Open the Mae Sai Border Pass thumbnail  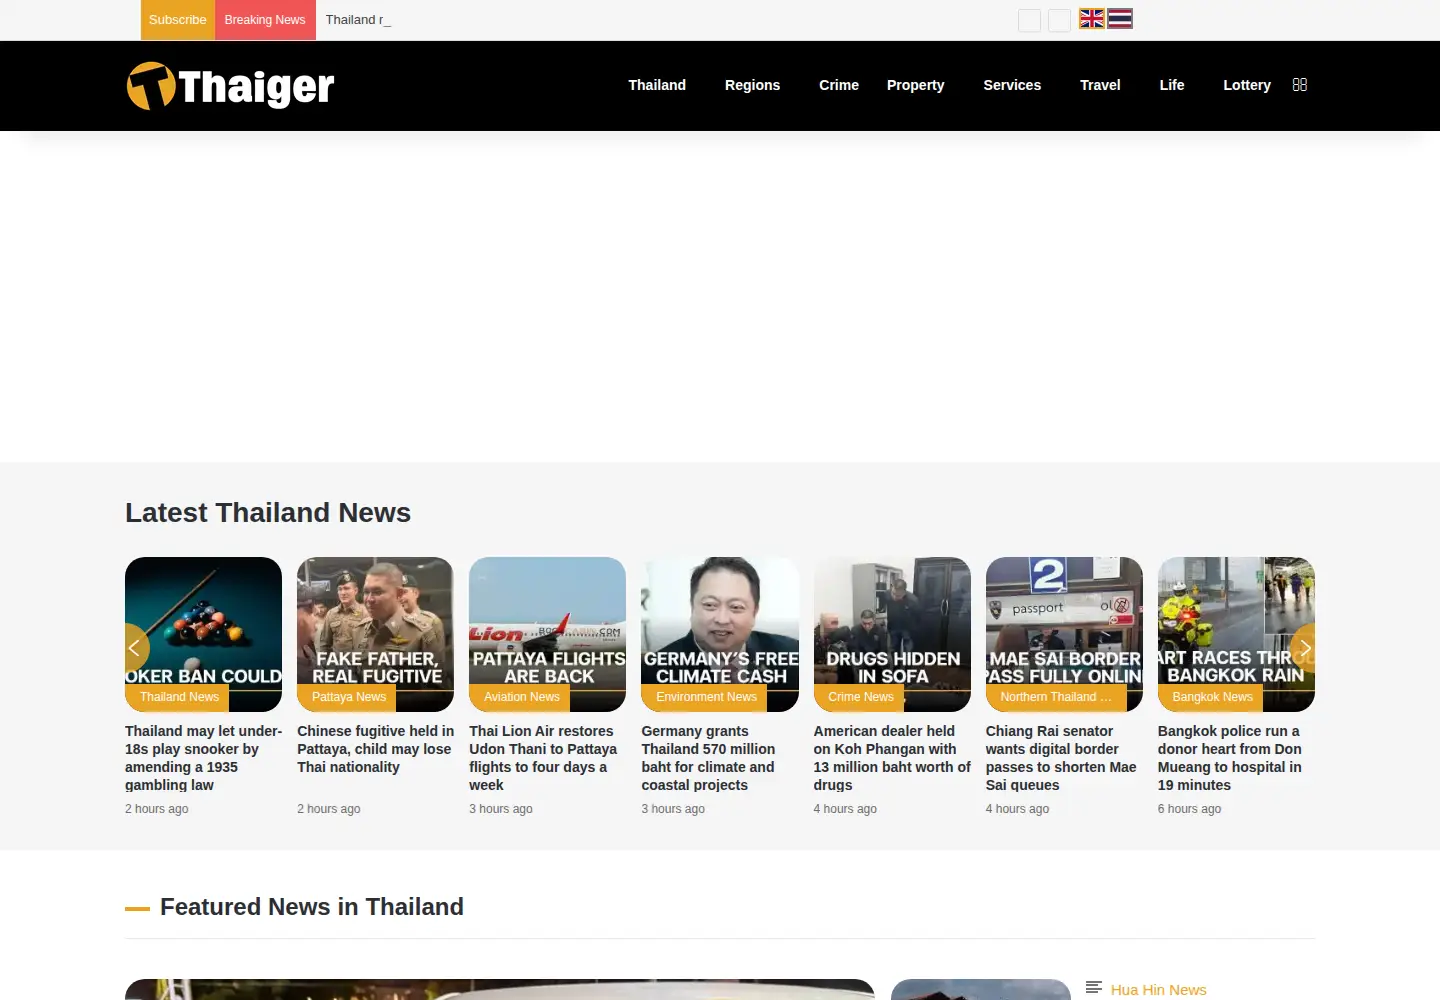(1064, 634)
